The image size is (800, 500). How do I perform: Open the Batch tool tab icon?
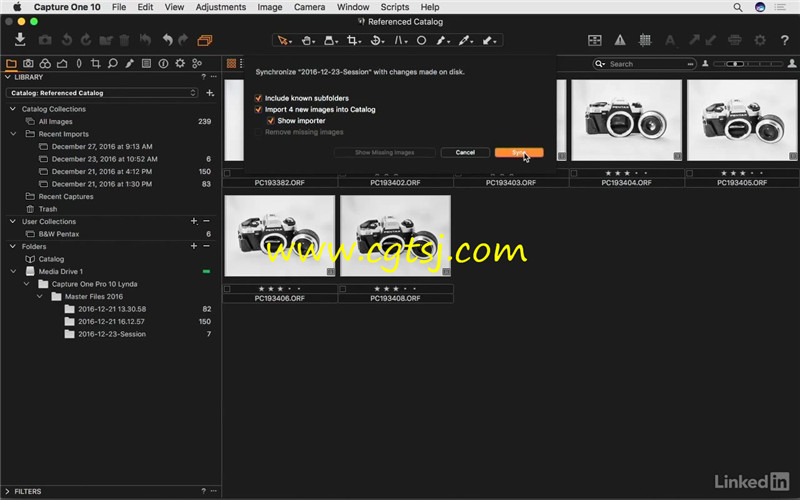click(x=197, y=63)
